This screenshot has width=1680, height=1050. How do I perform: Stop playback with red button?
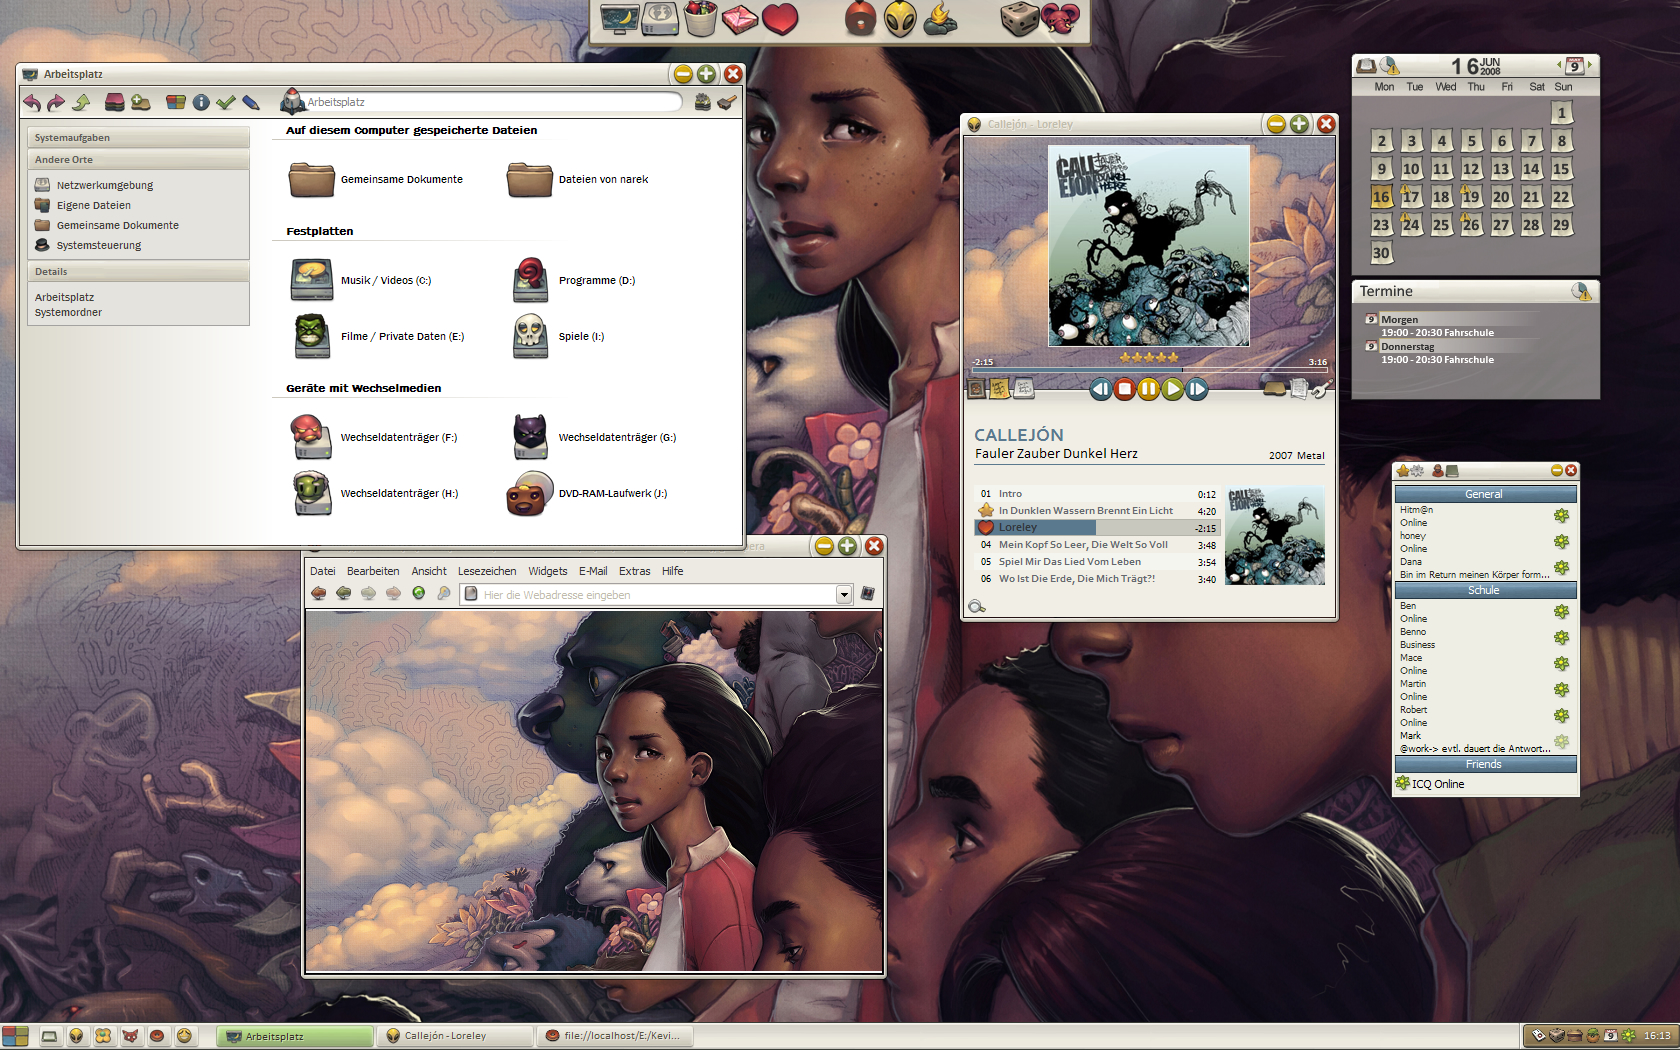(x=1124, y=389)
